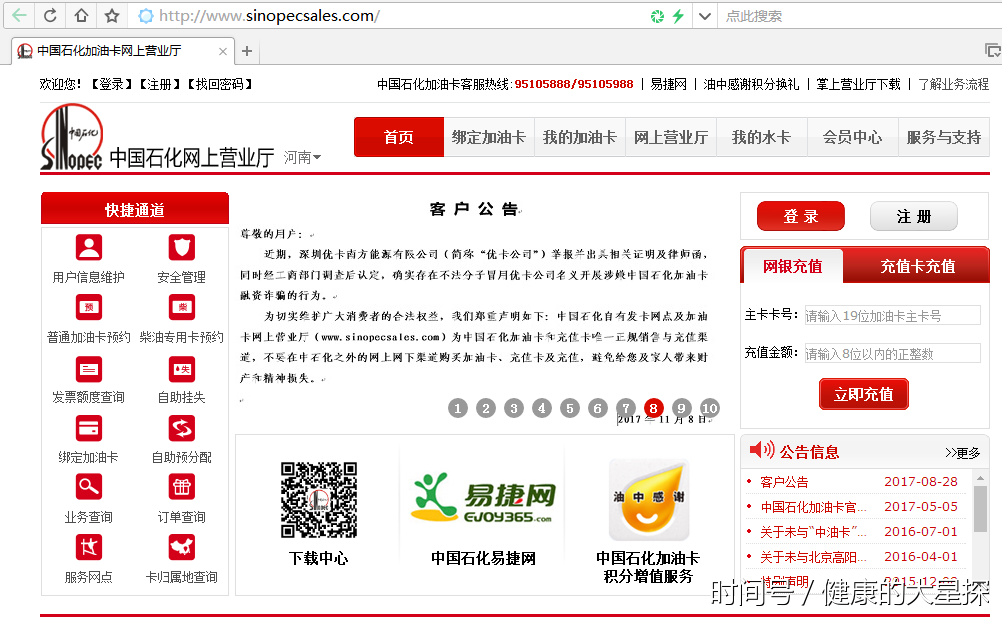Click the red 登录 button
The image size is (1002, 620).
[x=800, y=216]
